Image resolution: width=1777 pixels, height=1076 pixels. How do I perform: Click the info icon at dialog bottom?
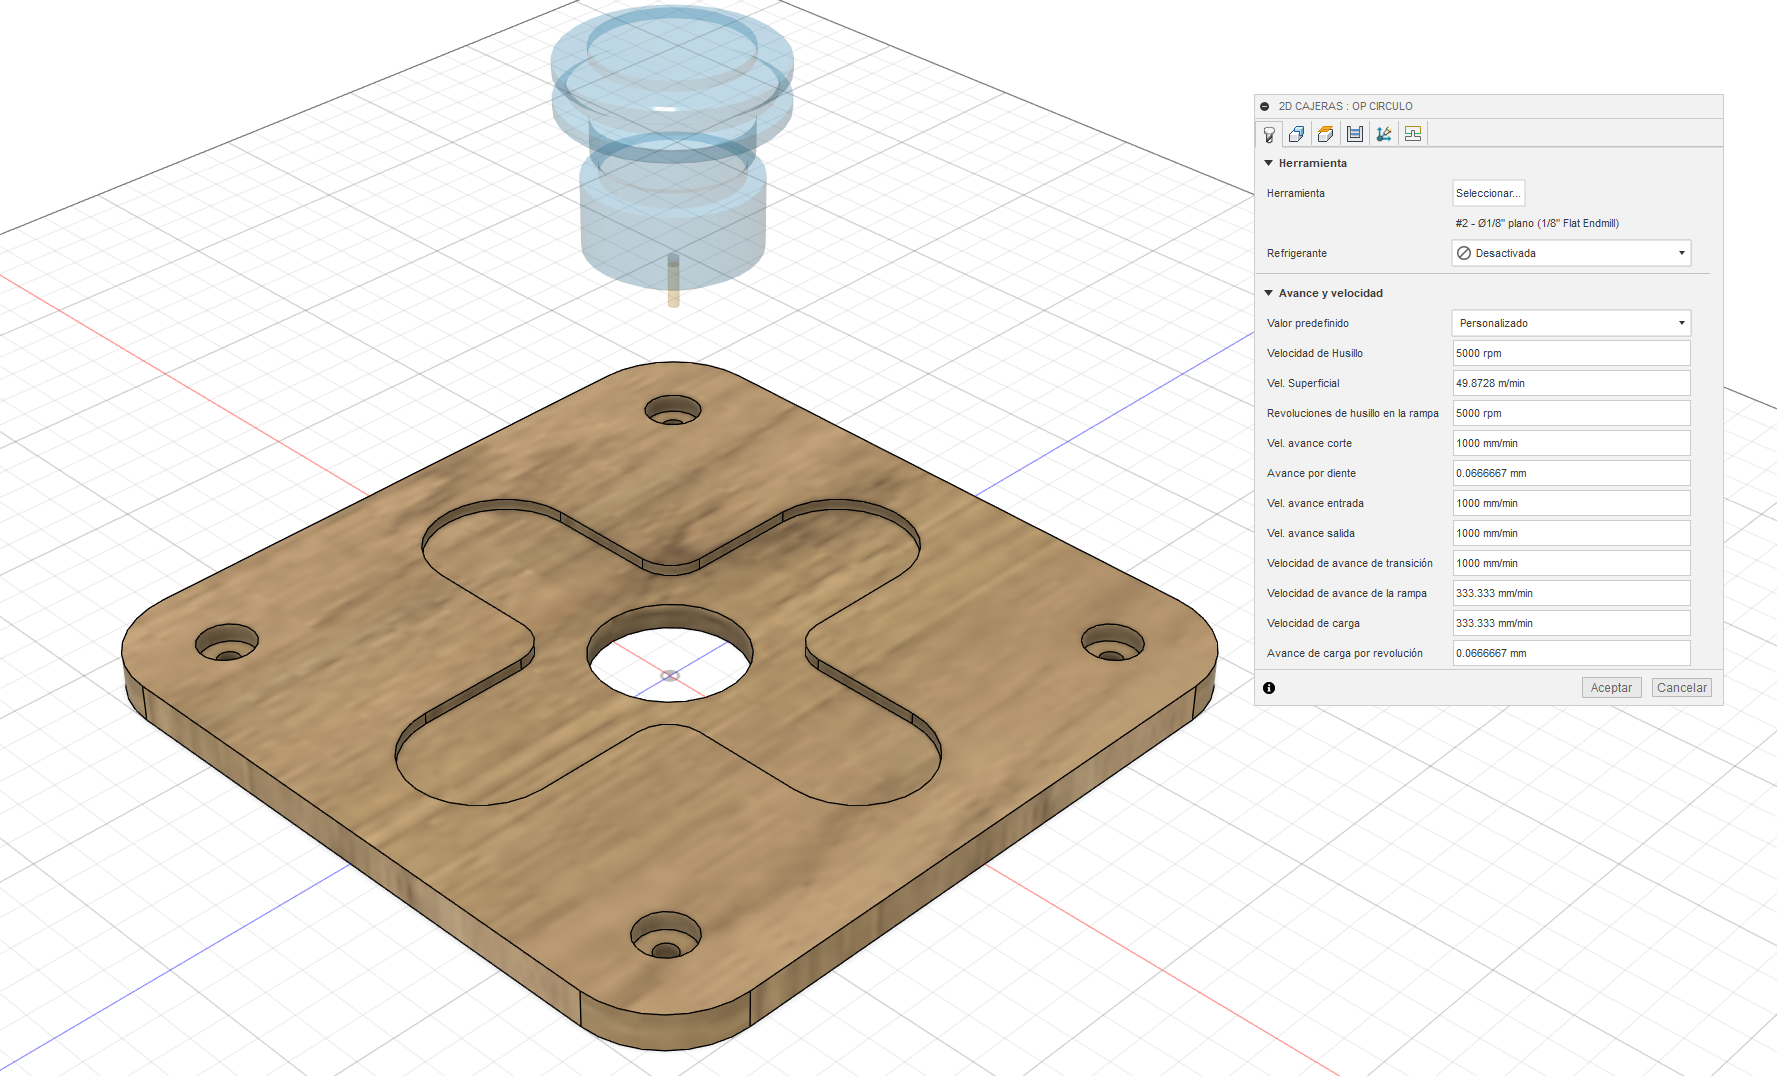tap(1269, 688)
